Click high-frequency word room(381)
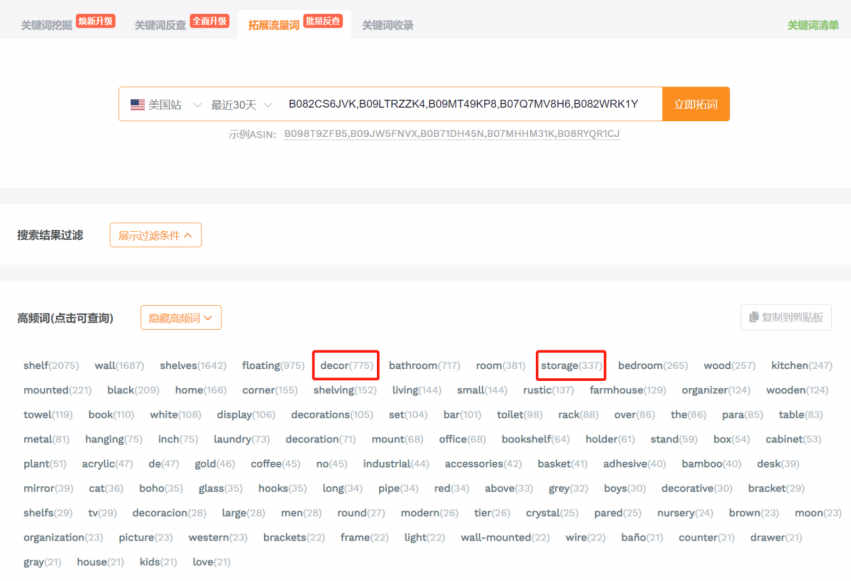 coord(500,365)
